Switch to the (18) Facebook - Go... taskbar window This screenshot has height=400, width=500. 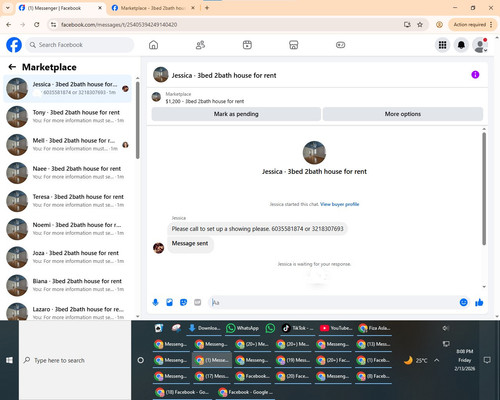click(x=182, y=392)
